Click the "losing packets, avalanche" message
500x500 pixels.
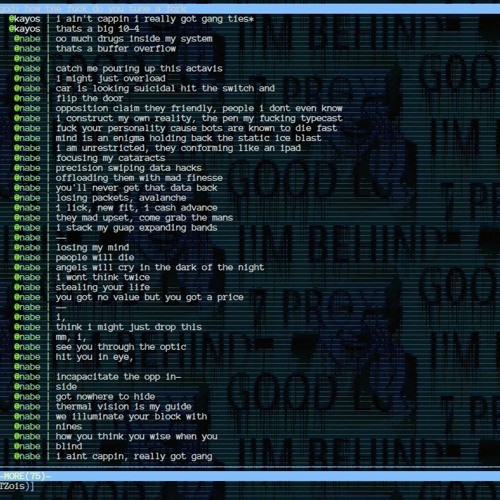point(121,198)
